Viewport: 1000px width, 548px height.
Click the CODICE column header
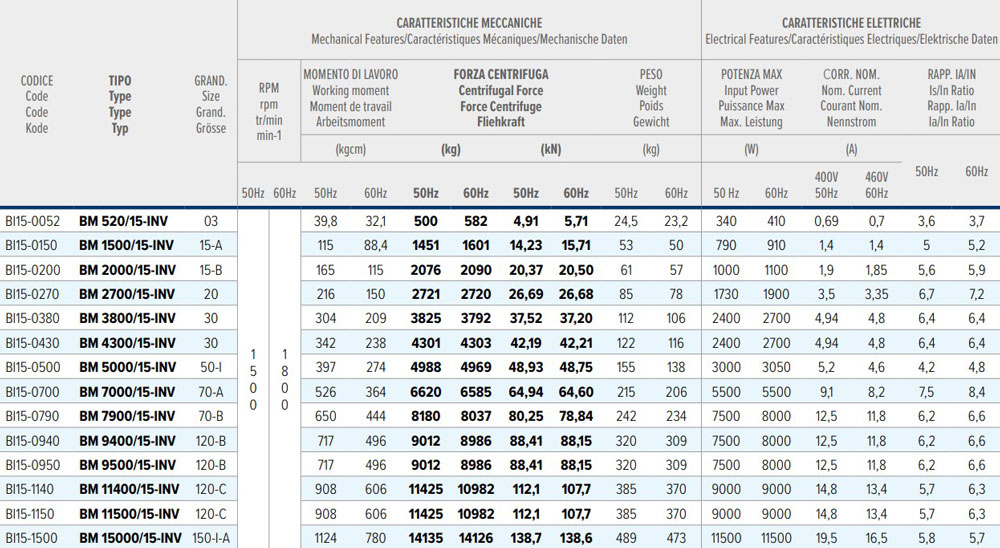coord(37,81)
